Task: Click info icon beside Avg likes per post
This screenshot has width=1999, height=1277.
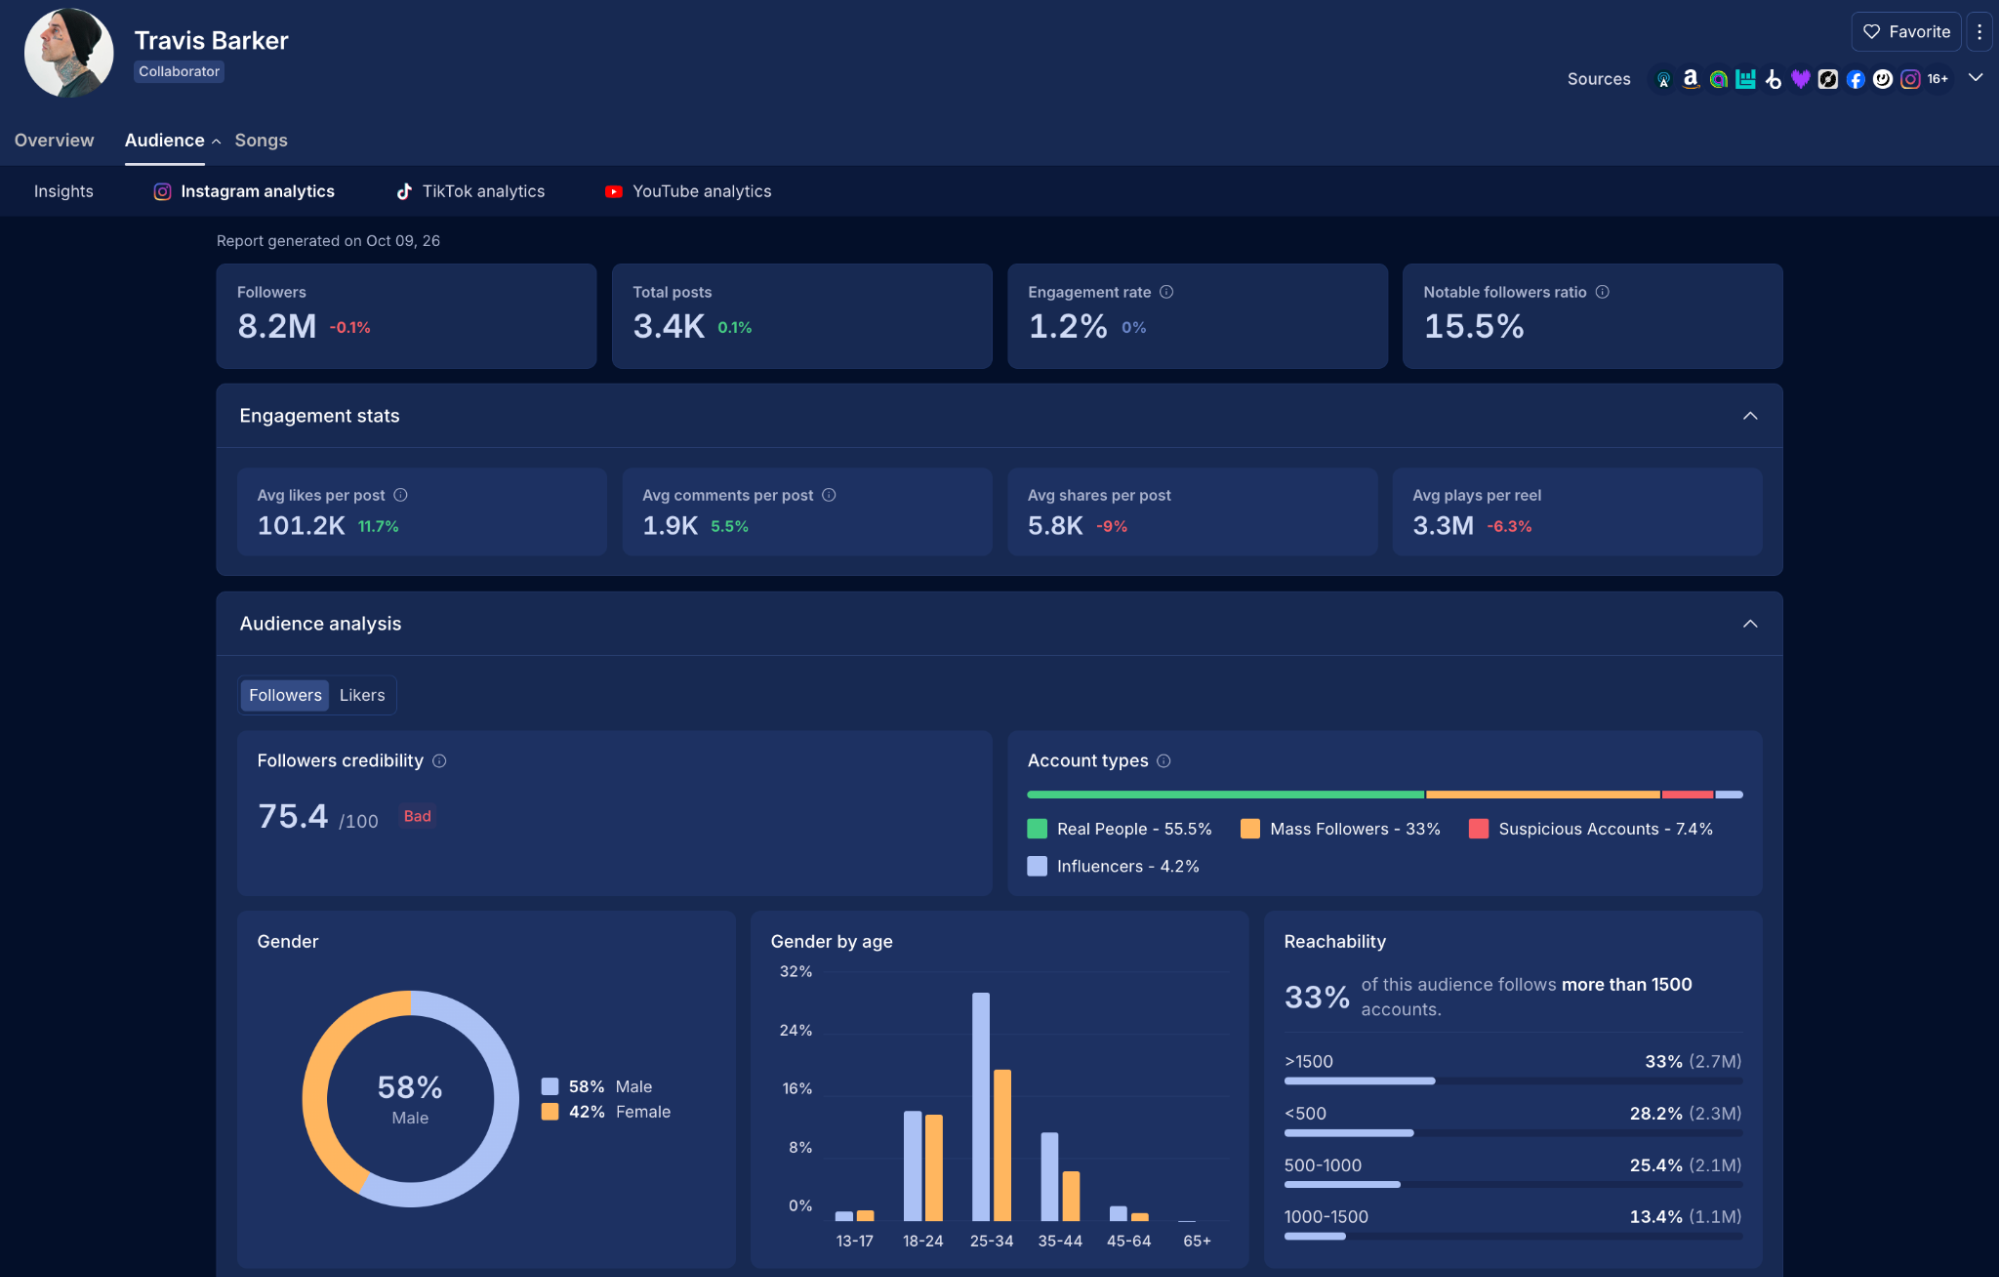Action: 400,495
